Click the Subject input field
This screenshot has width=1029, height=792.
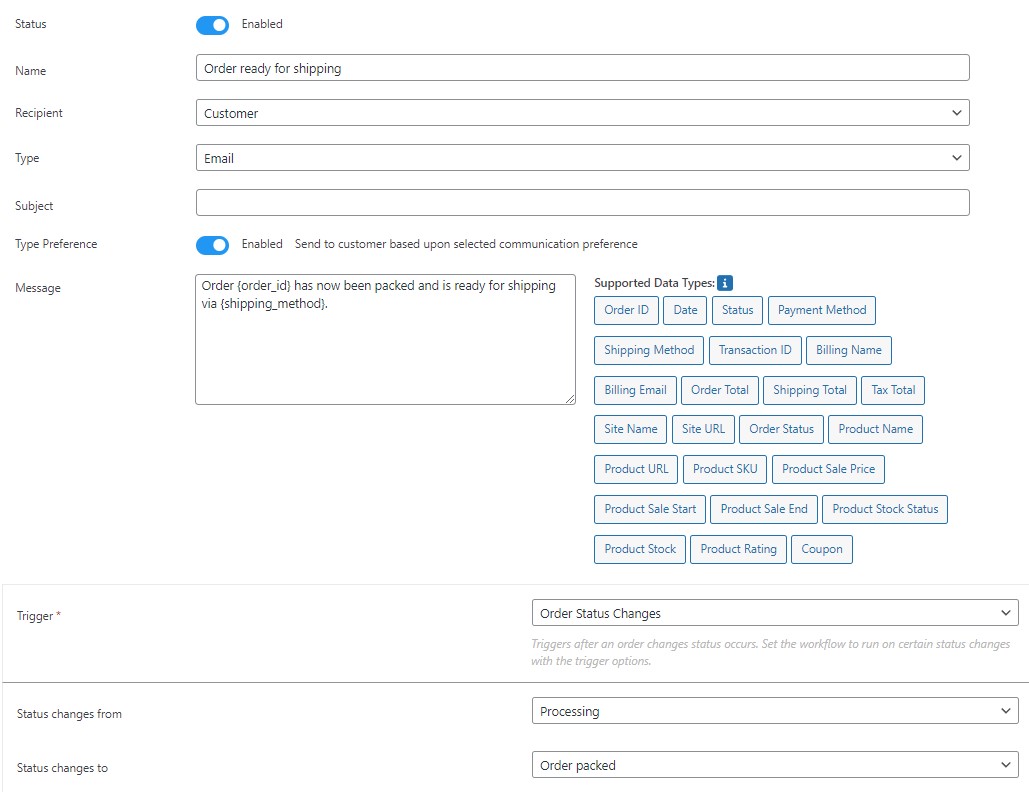583,202
